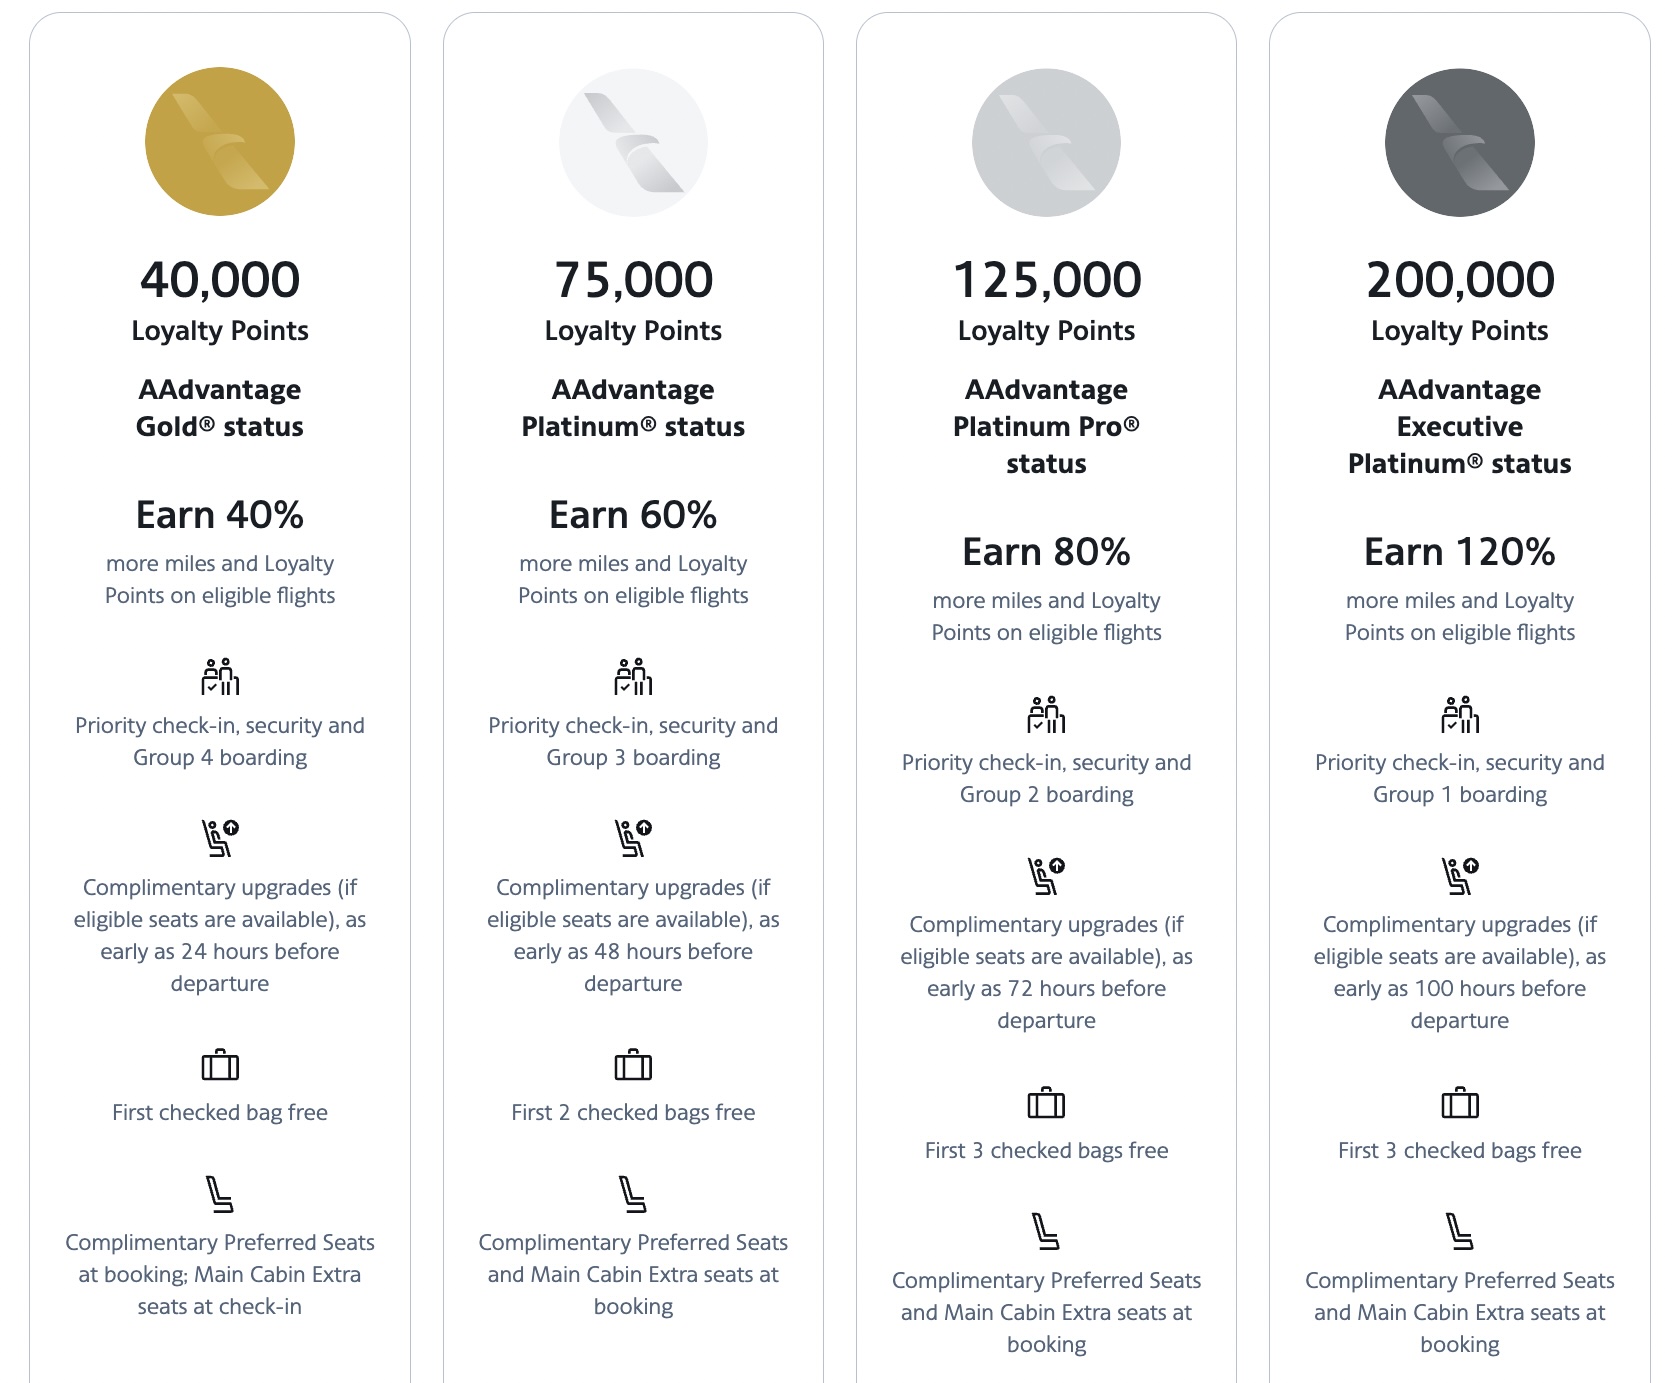Click Platinum tier complimentary upgrade seat icon
Viewport: 1673px width, 1383px height.
point(633,838)
